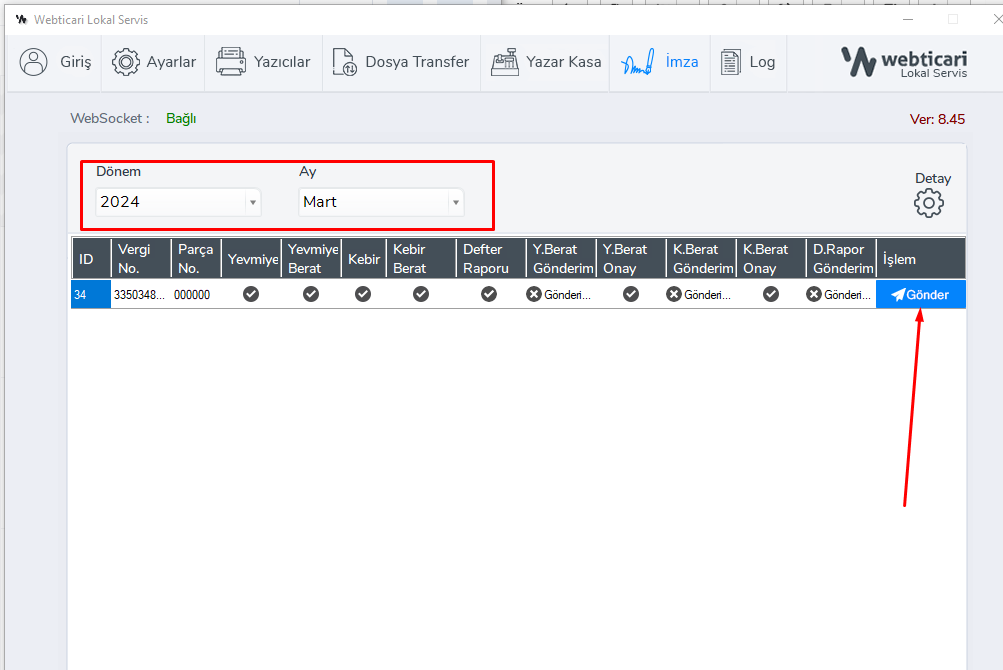Click Gönderi... text under Y.Berat Gönderim

[x=567, y=295]
